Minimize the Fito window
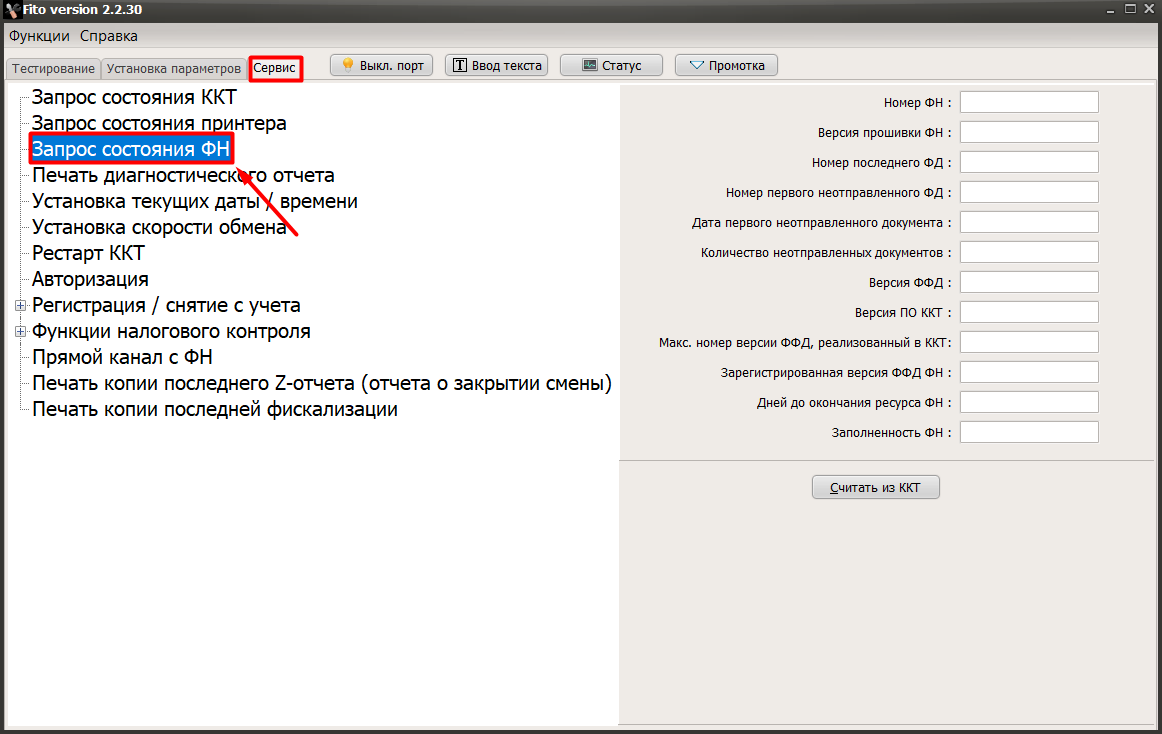 click(1110, 10)
